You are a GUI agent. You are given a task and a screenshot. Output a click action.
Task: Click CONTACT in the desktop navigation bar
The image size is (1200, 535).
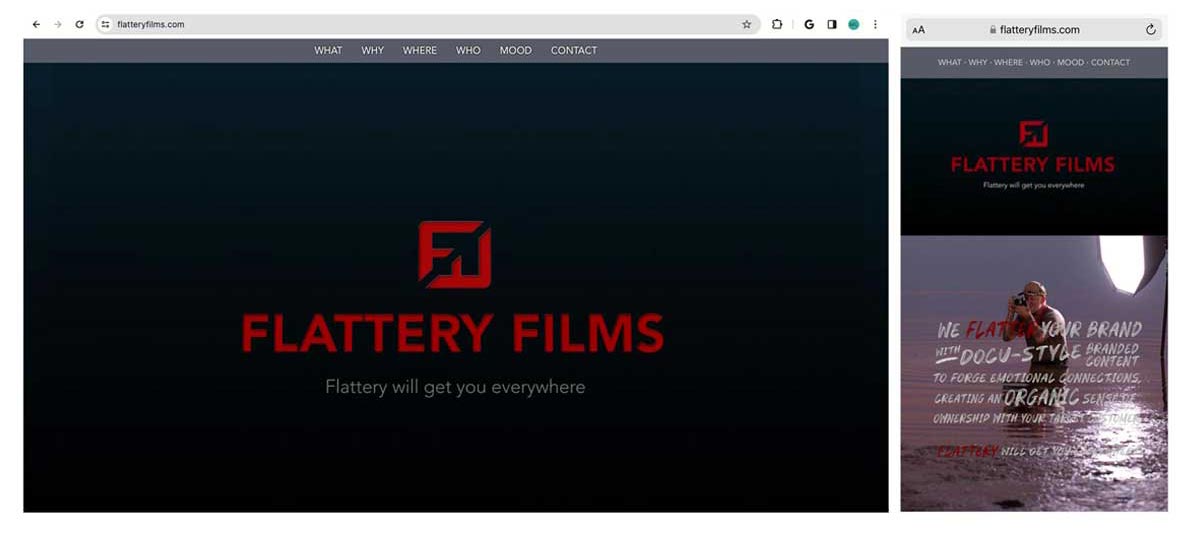tap(573, 51)
